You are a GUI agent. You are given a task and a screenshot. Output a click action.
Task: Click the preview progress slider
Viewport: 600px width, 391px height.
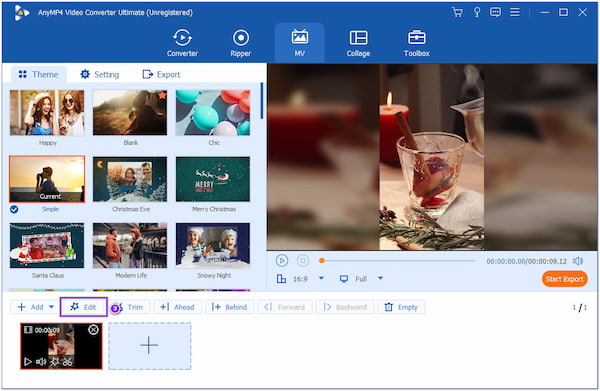click(x=398, y=261)
